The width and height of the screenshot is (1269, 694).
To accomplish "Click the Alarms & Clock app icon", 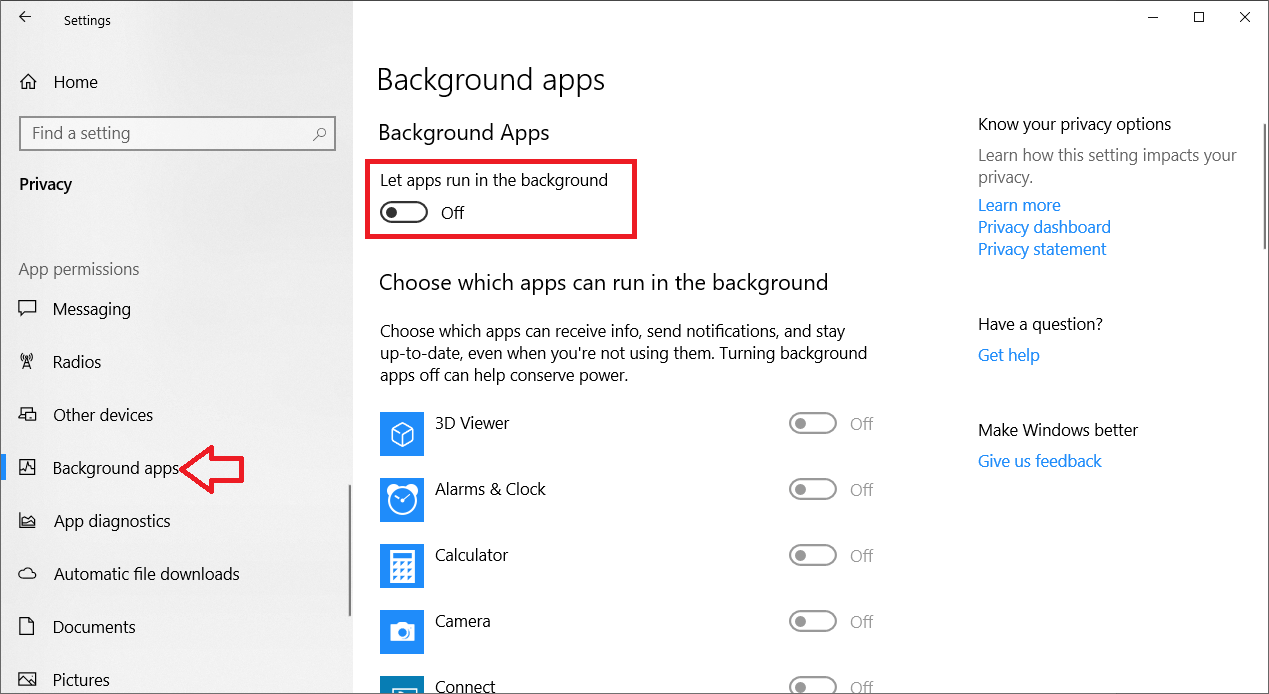I will [402, 499].
